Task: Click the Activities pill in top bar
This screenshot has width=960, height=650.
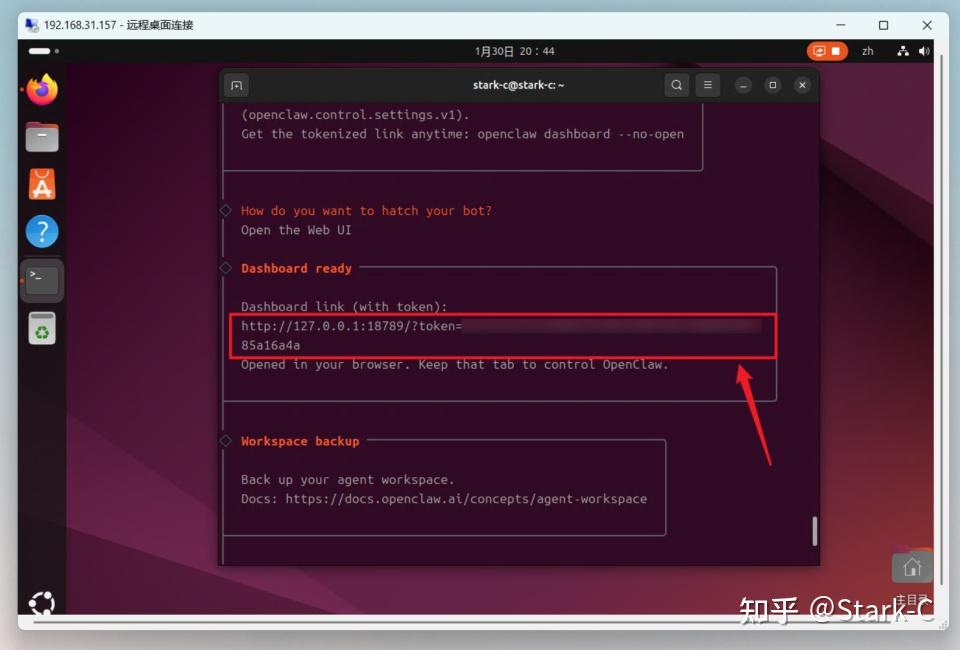Action: (x=43, y=51)
